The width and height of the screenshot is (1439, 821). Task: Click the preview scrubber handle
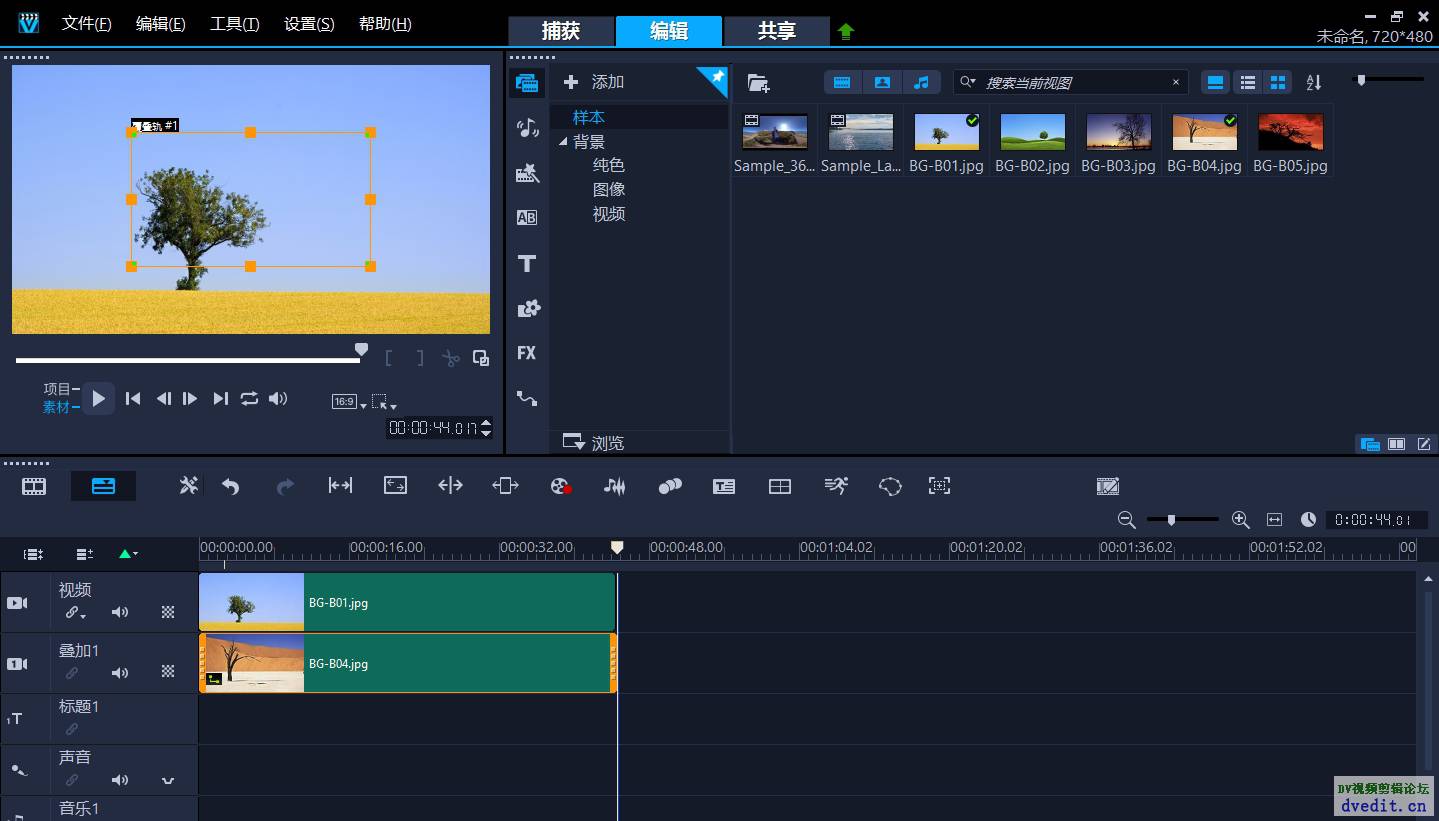coord(362,350)
